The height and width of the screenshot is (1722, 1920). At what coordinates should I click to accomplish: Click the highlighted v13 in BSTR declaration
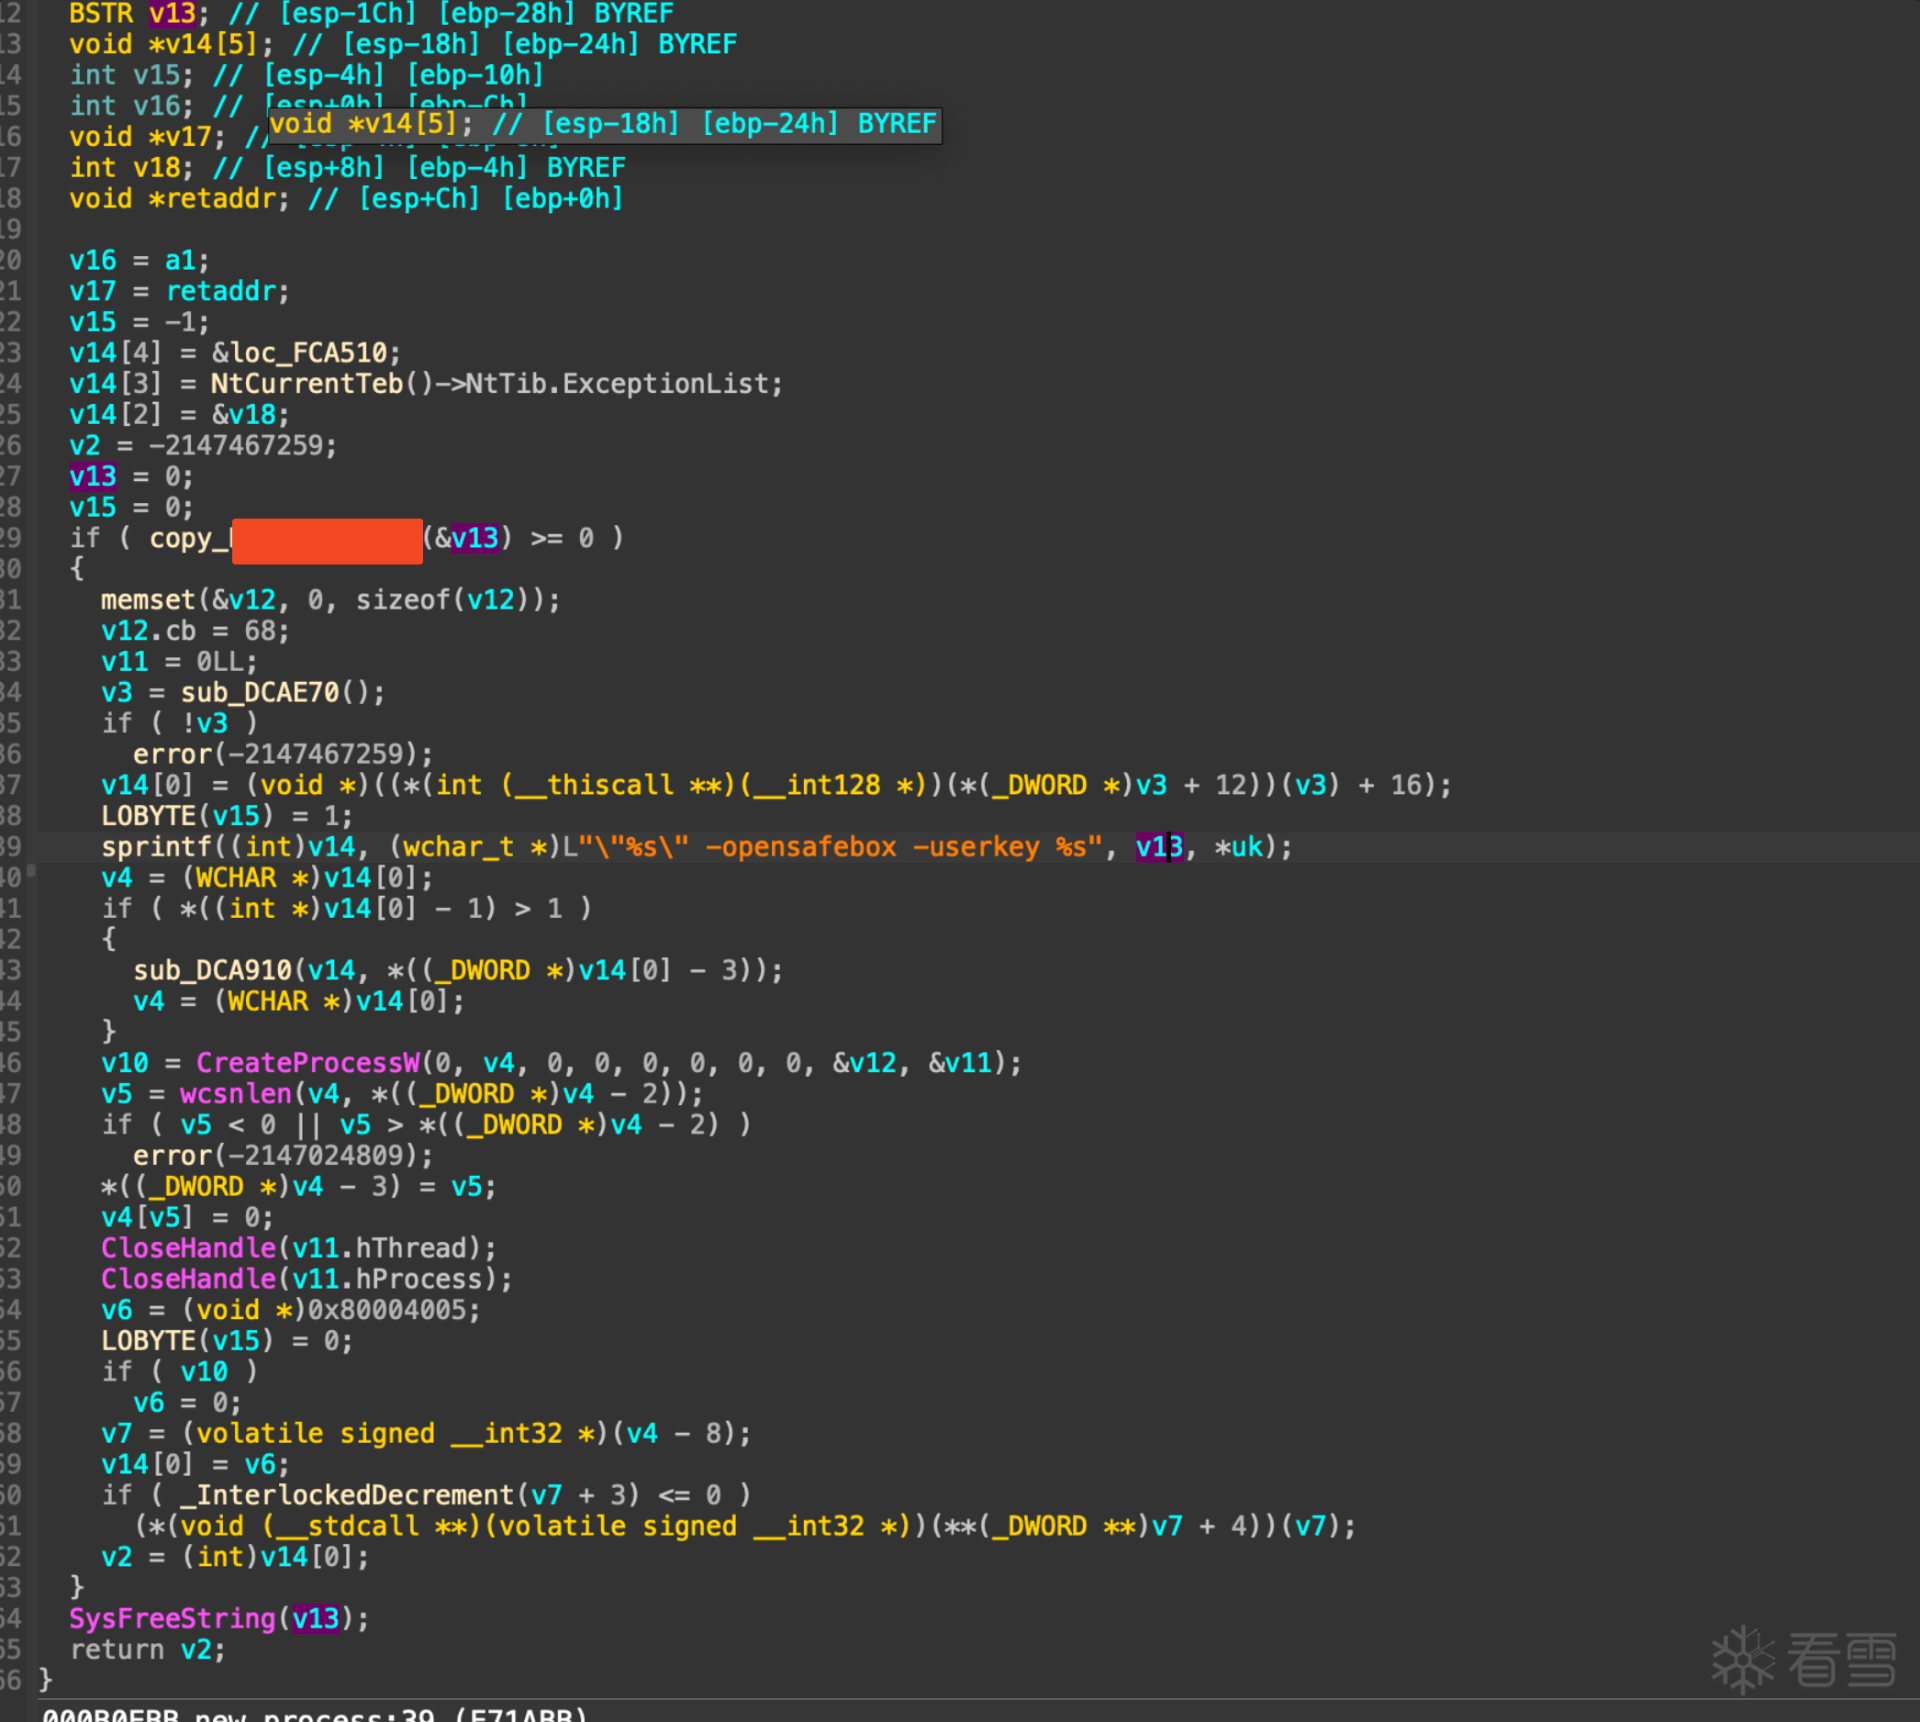click(x=172, y=14)
